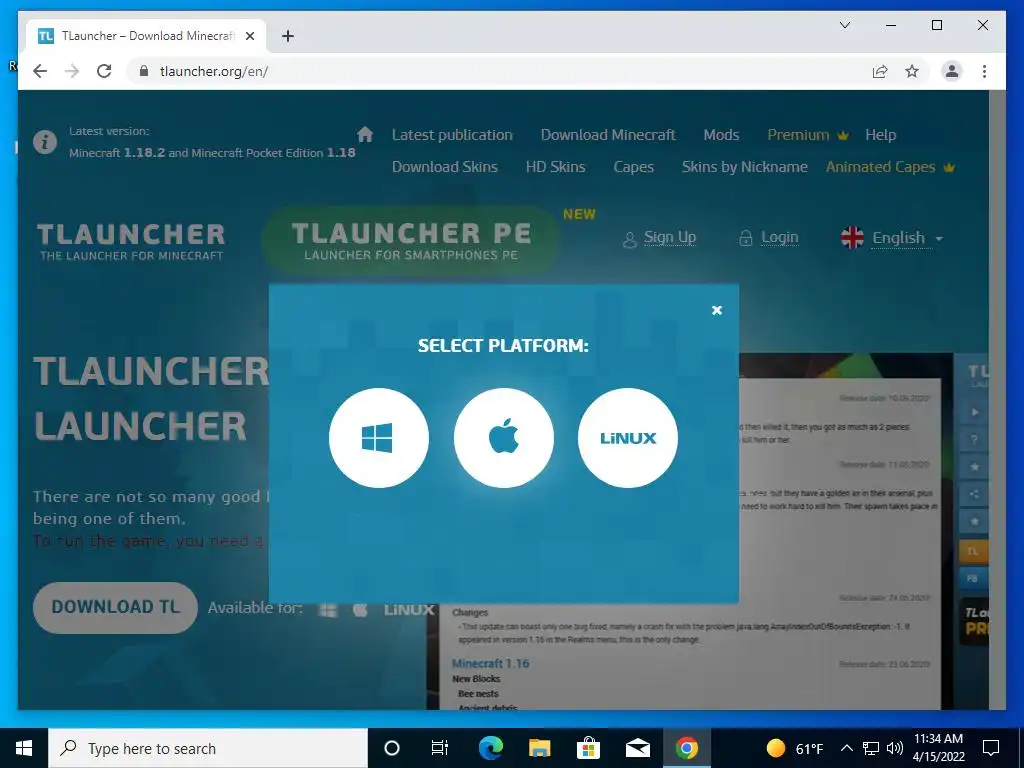
Task: Open the Chrome tab search chevron
Action: (x=844, y=25)
